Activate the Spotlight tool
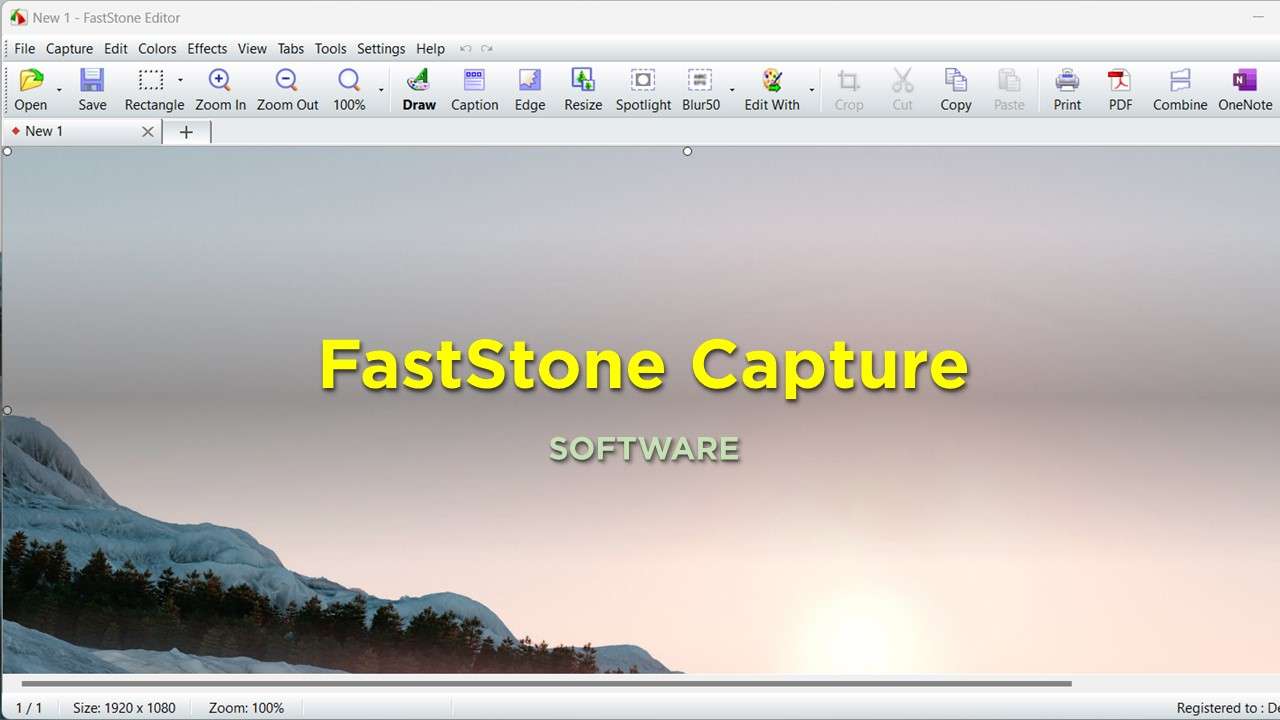Screen dimensions: 1280x720 tap(642, 89)
